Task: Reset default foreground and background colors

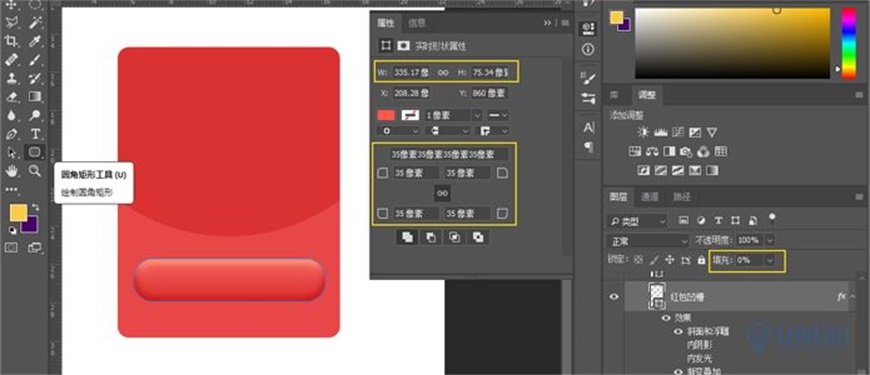Action: tap(12, 230)
